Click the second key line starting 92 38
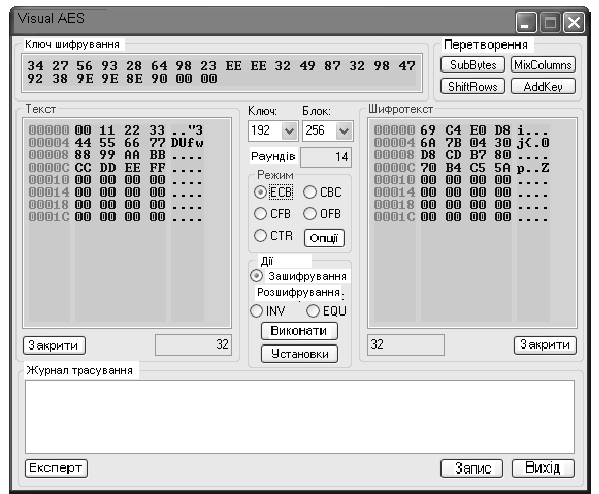 [x=122, y=79]
